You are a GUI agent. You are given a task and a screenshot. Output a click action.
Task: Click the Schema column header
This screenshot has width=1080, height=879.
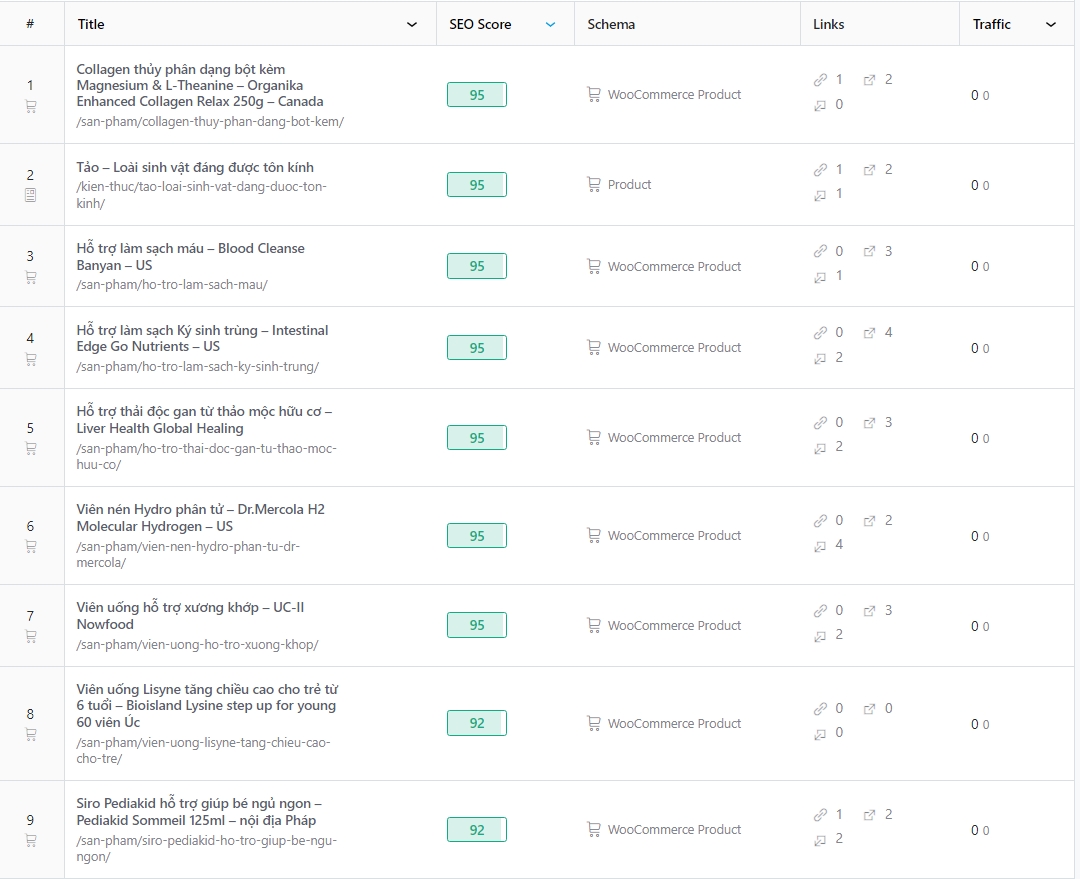[611, 24]
